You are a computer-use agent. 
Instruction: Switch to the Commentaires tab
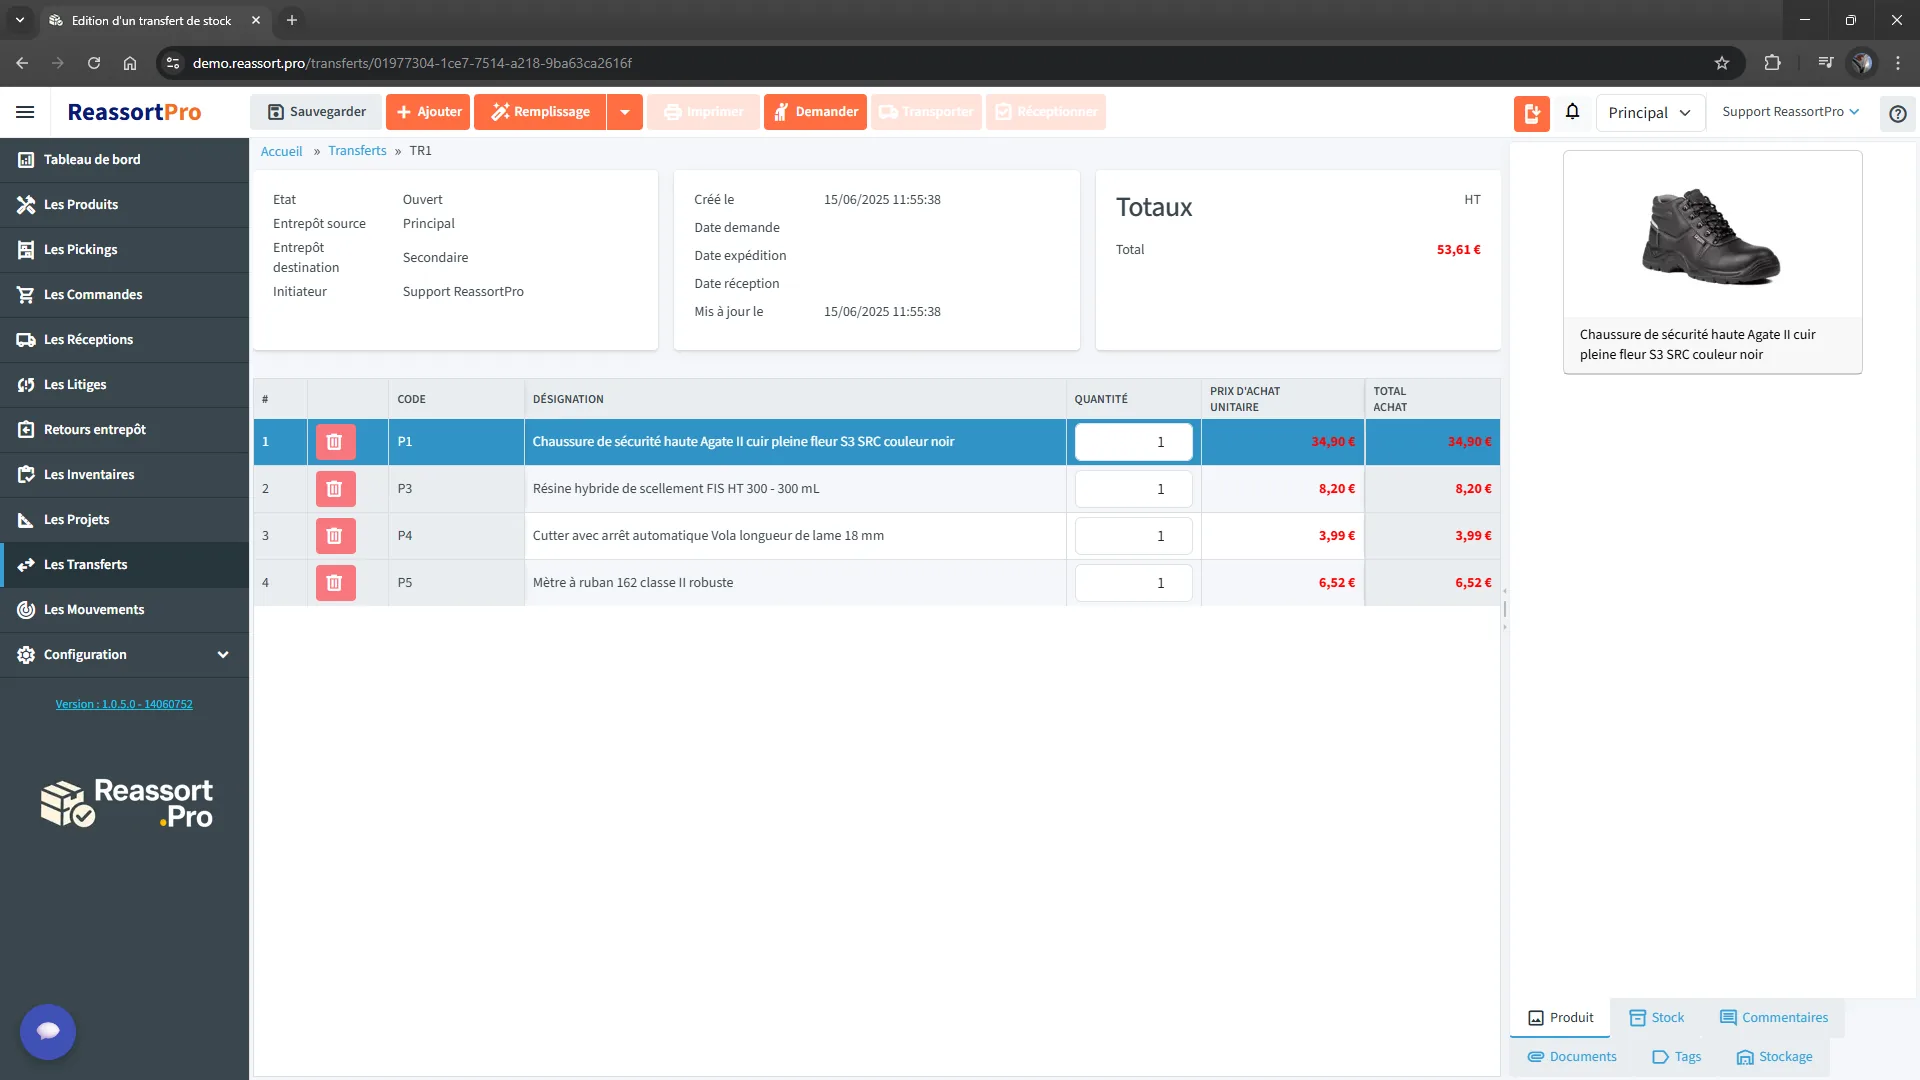(1774, 1018)
